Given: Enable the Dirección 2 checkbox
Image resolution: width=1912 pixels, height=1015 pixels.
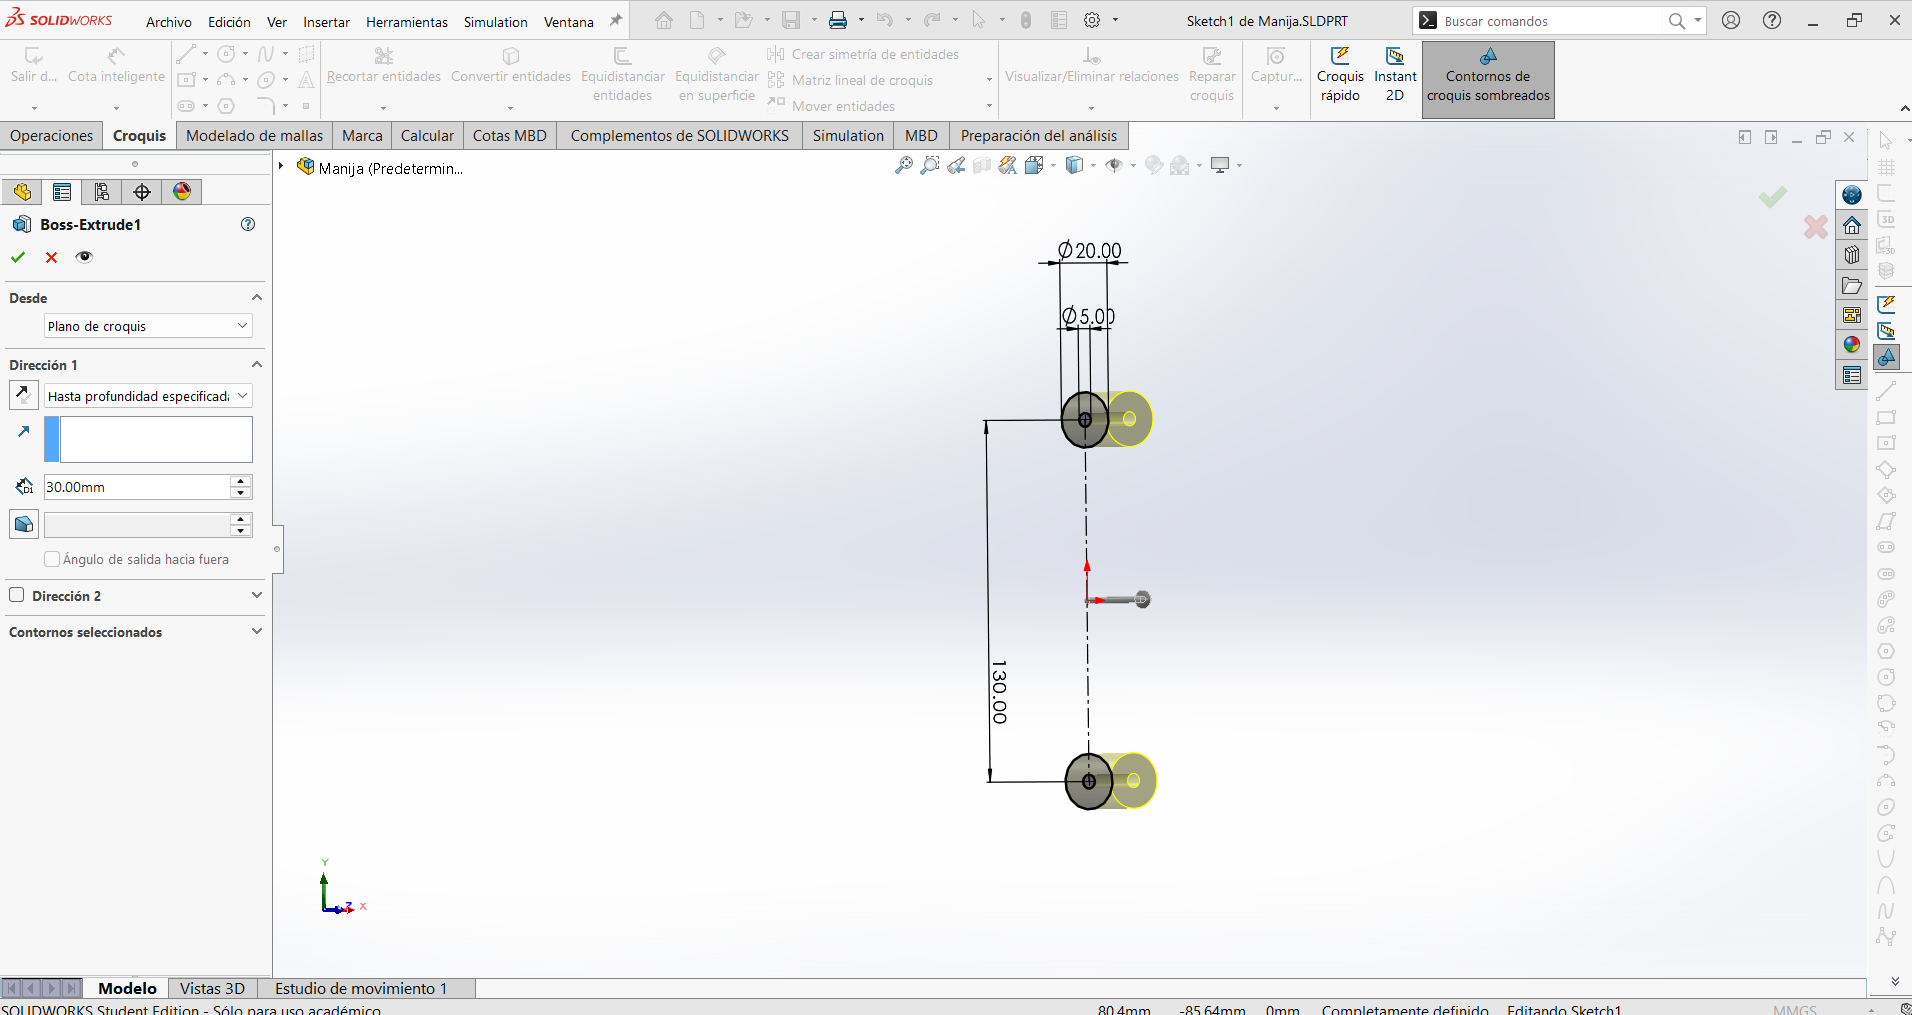Looking at the screenshot, I should 17,595.
